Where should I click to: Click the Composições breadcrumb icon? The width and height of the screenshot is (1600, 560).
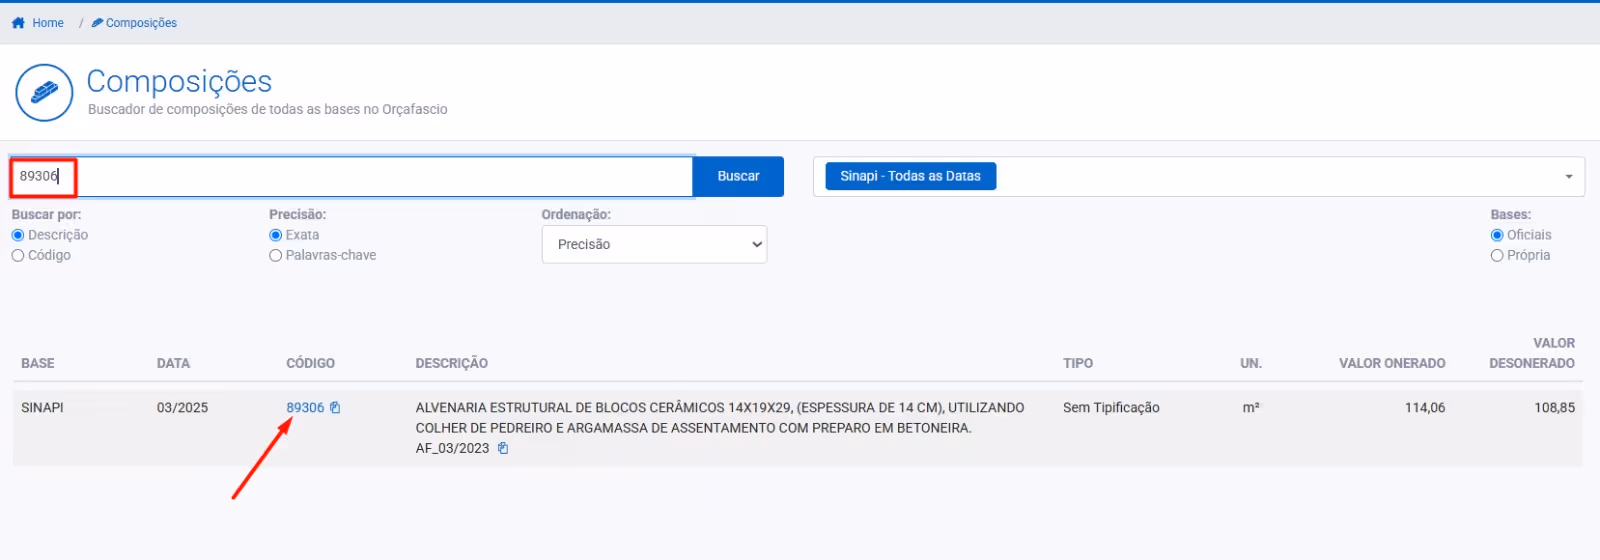click(97, 23)
